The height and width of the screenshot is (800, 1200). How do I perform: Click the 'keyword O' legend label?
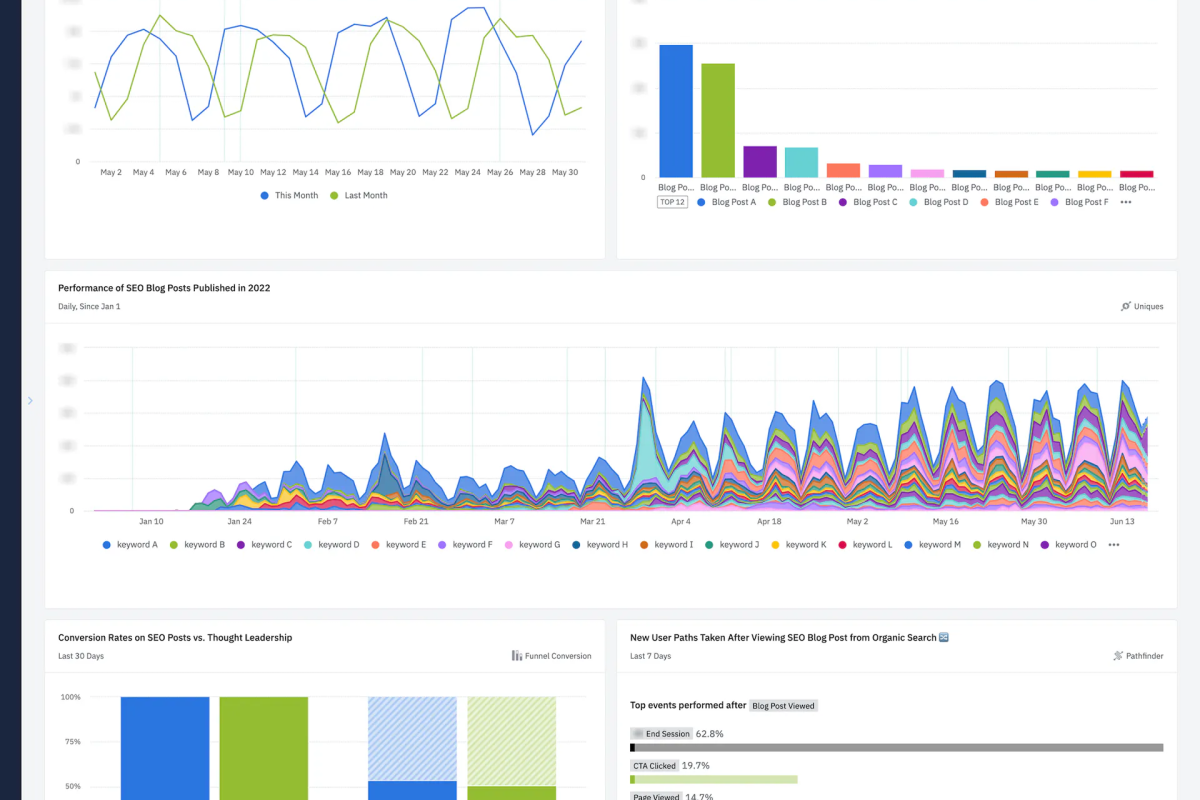pos(1076,545)
